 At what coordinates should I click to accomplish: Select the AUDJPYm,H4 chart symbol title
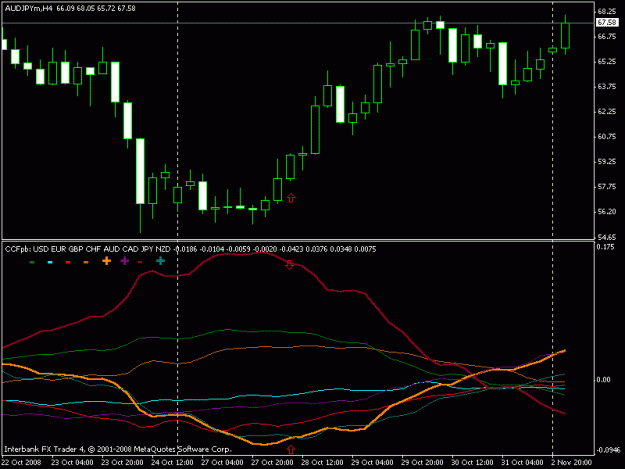pyautogui.click(x=28, y=8)
